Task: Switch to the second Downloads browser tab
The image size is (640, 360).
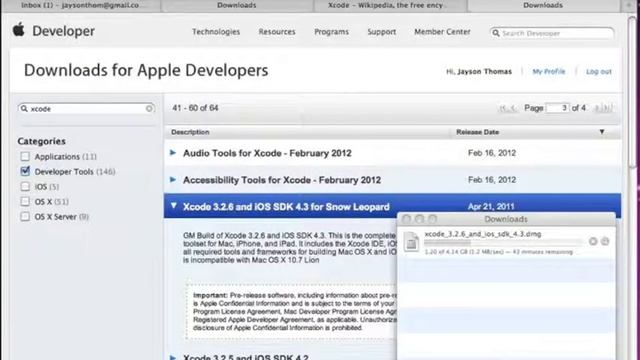Action: coord(237,5)
